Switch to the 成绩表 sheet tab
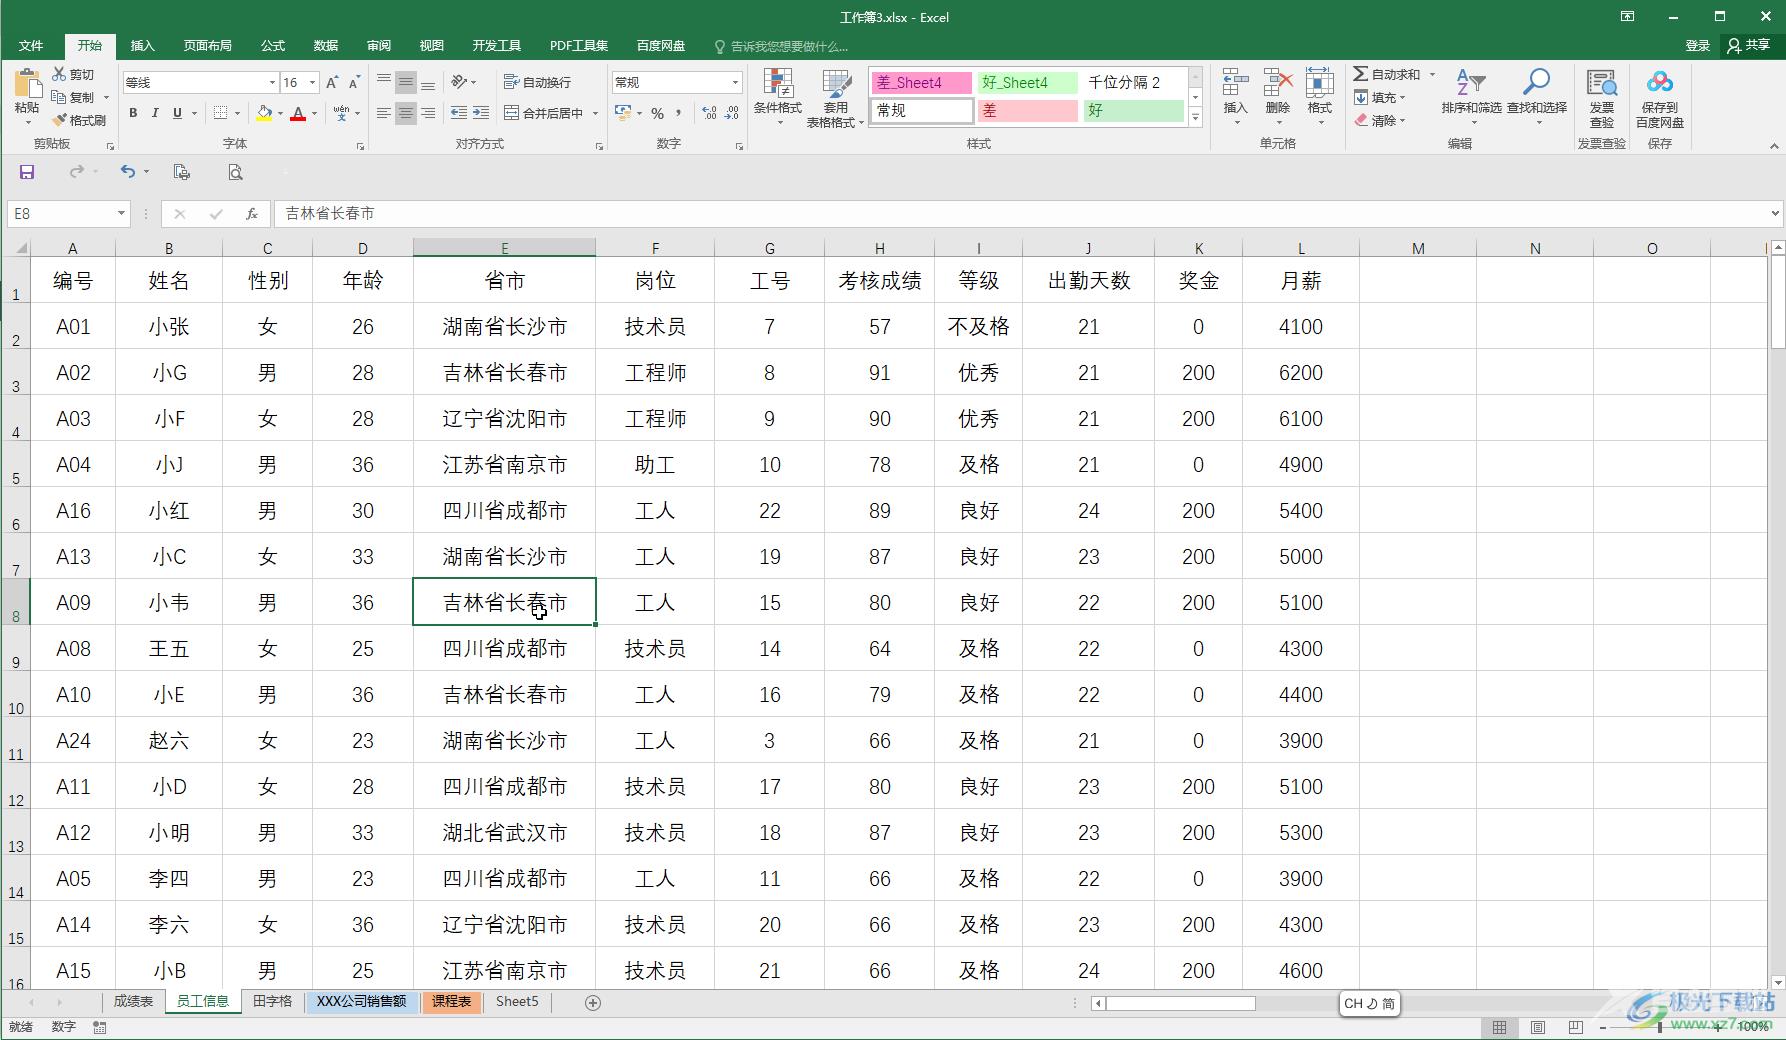 click(x=133, y=1001)
